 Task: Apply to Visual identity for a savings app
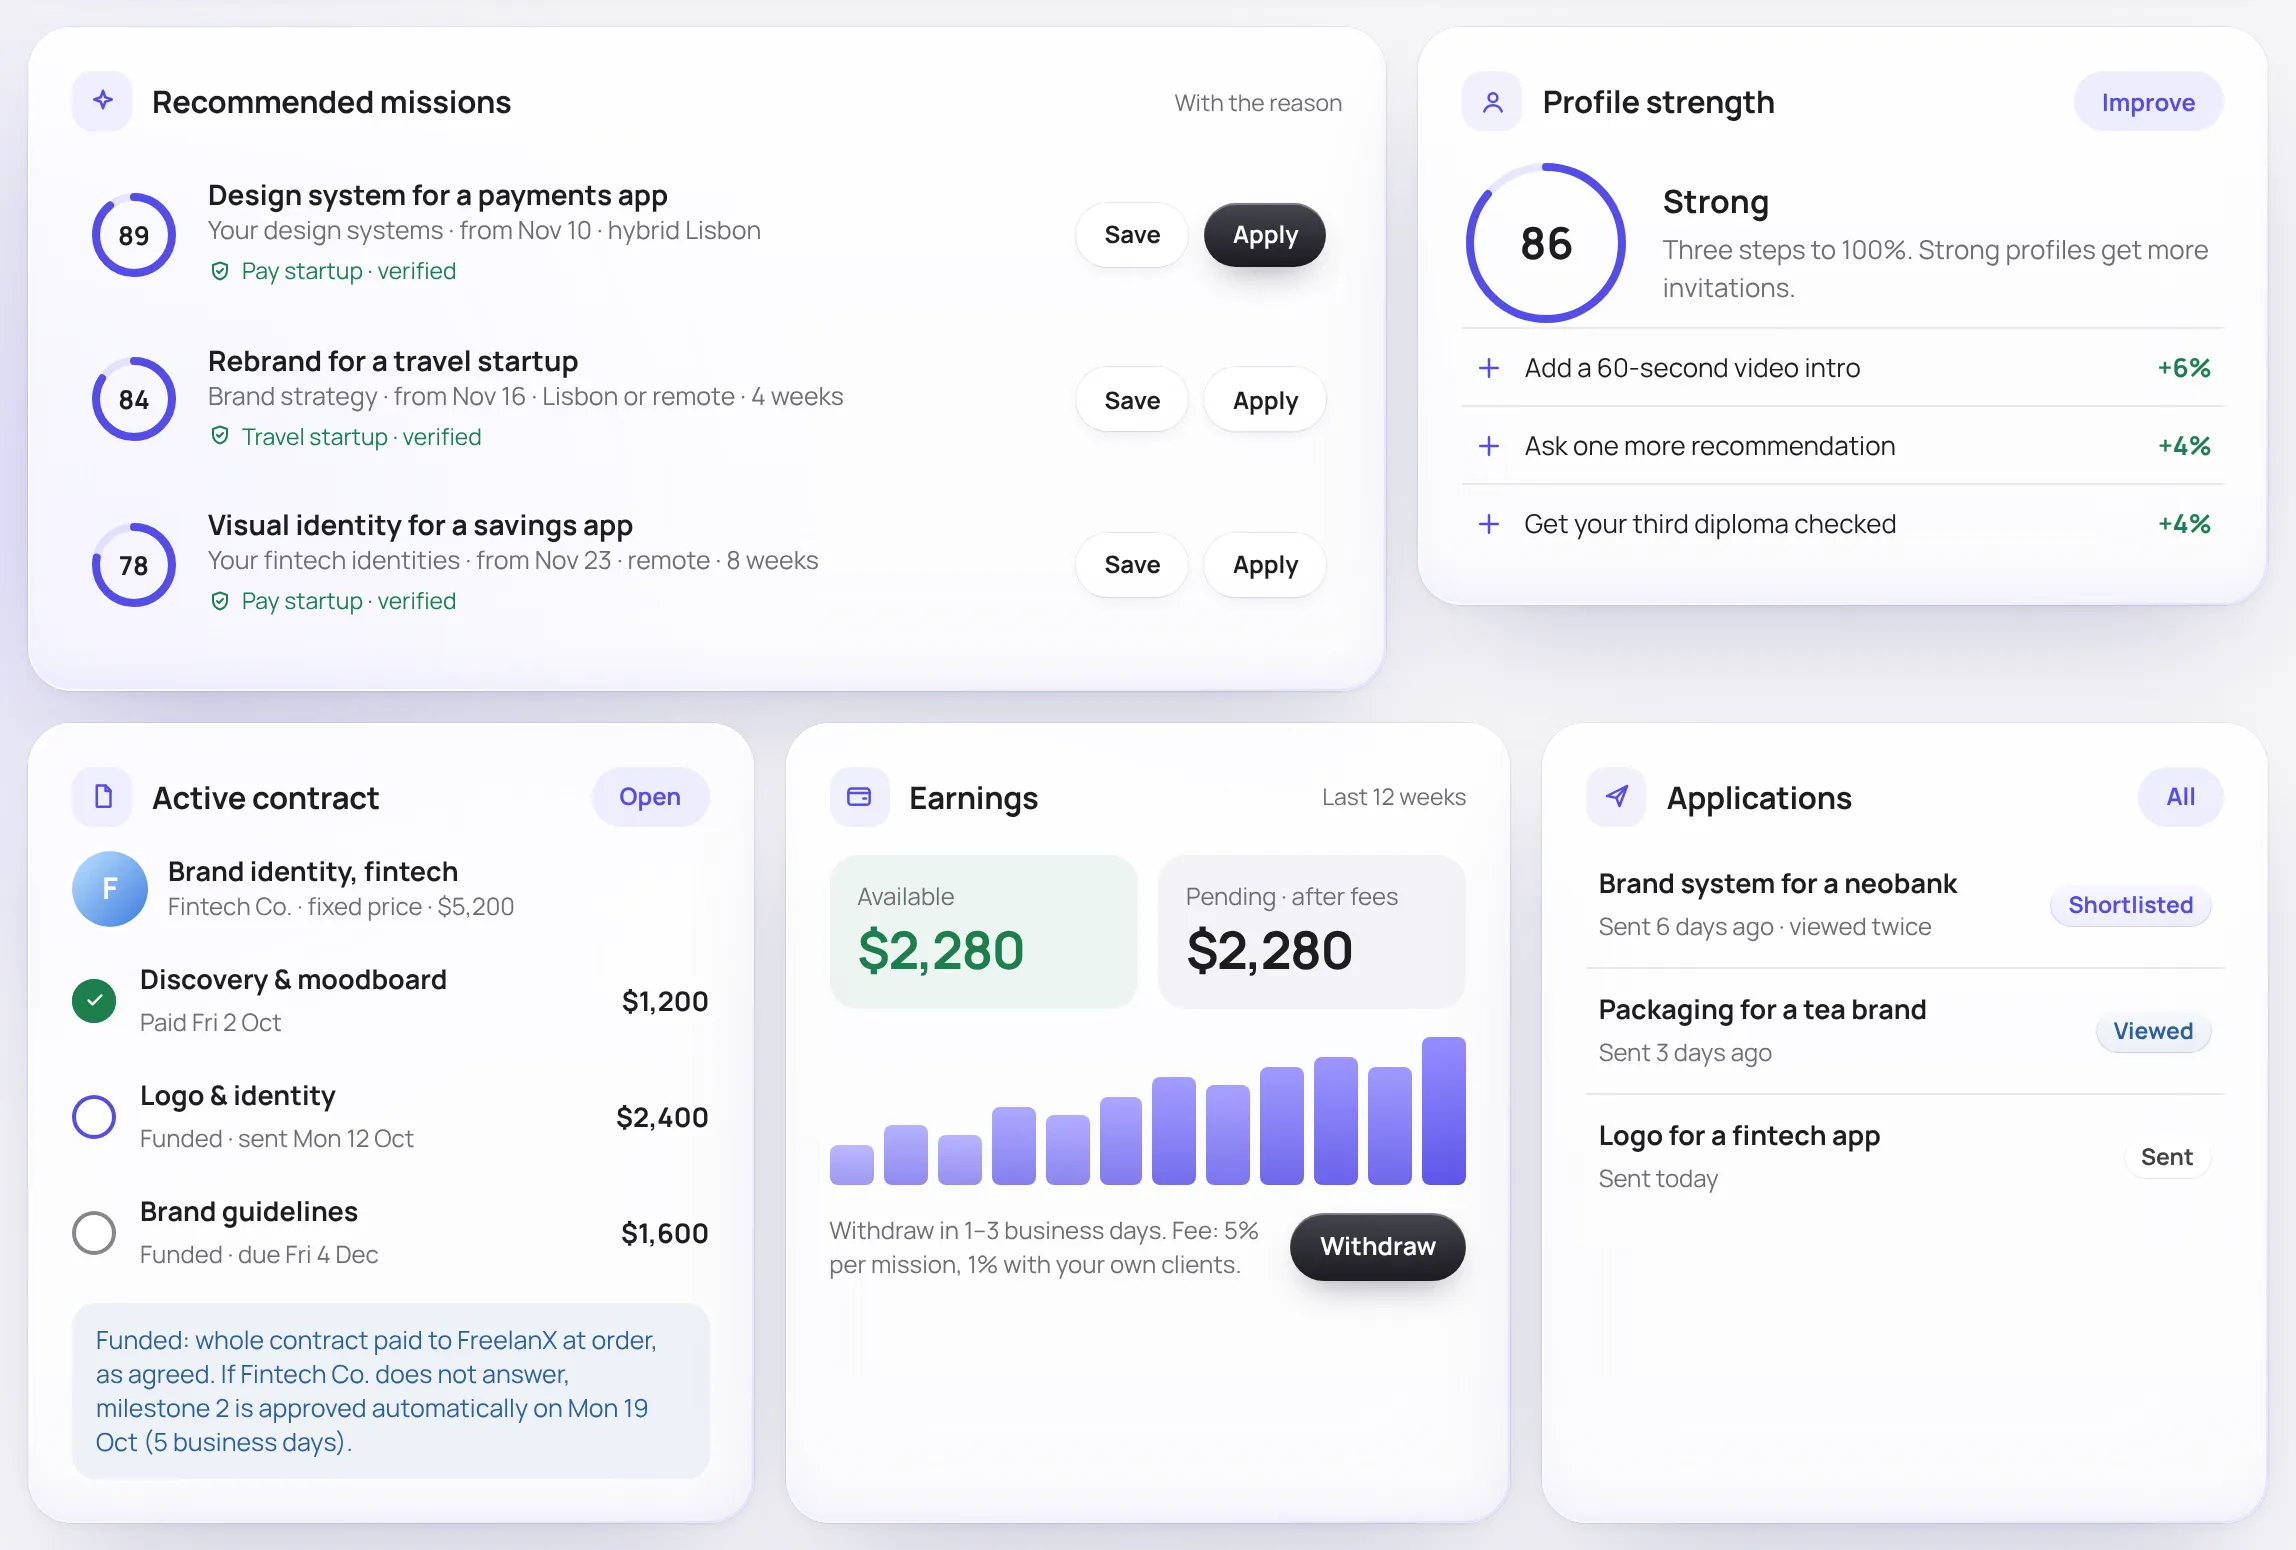point(1265,565)
